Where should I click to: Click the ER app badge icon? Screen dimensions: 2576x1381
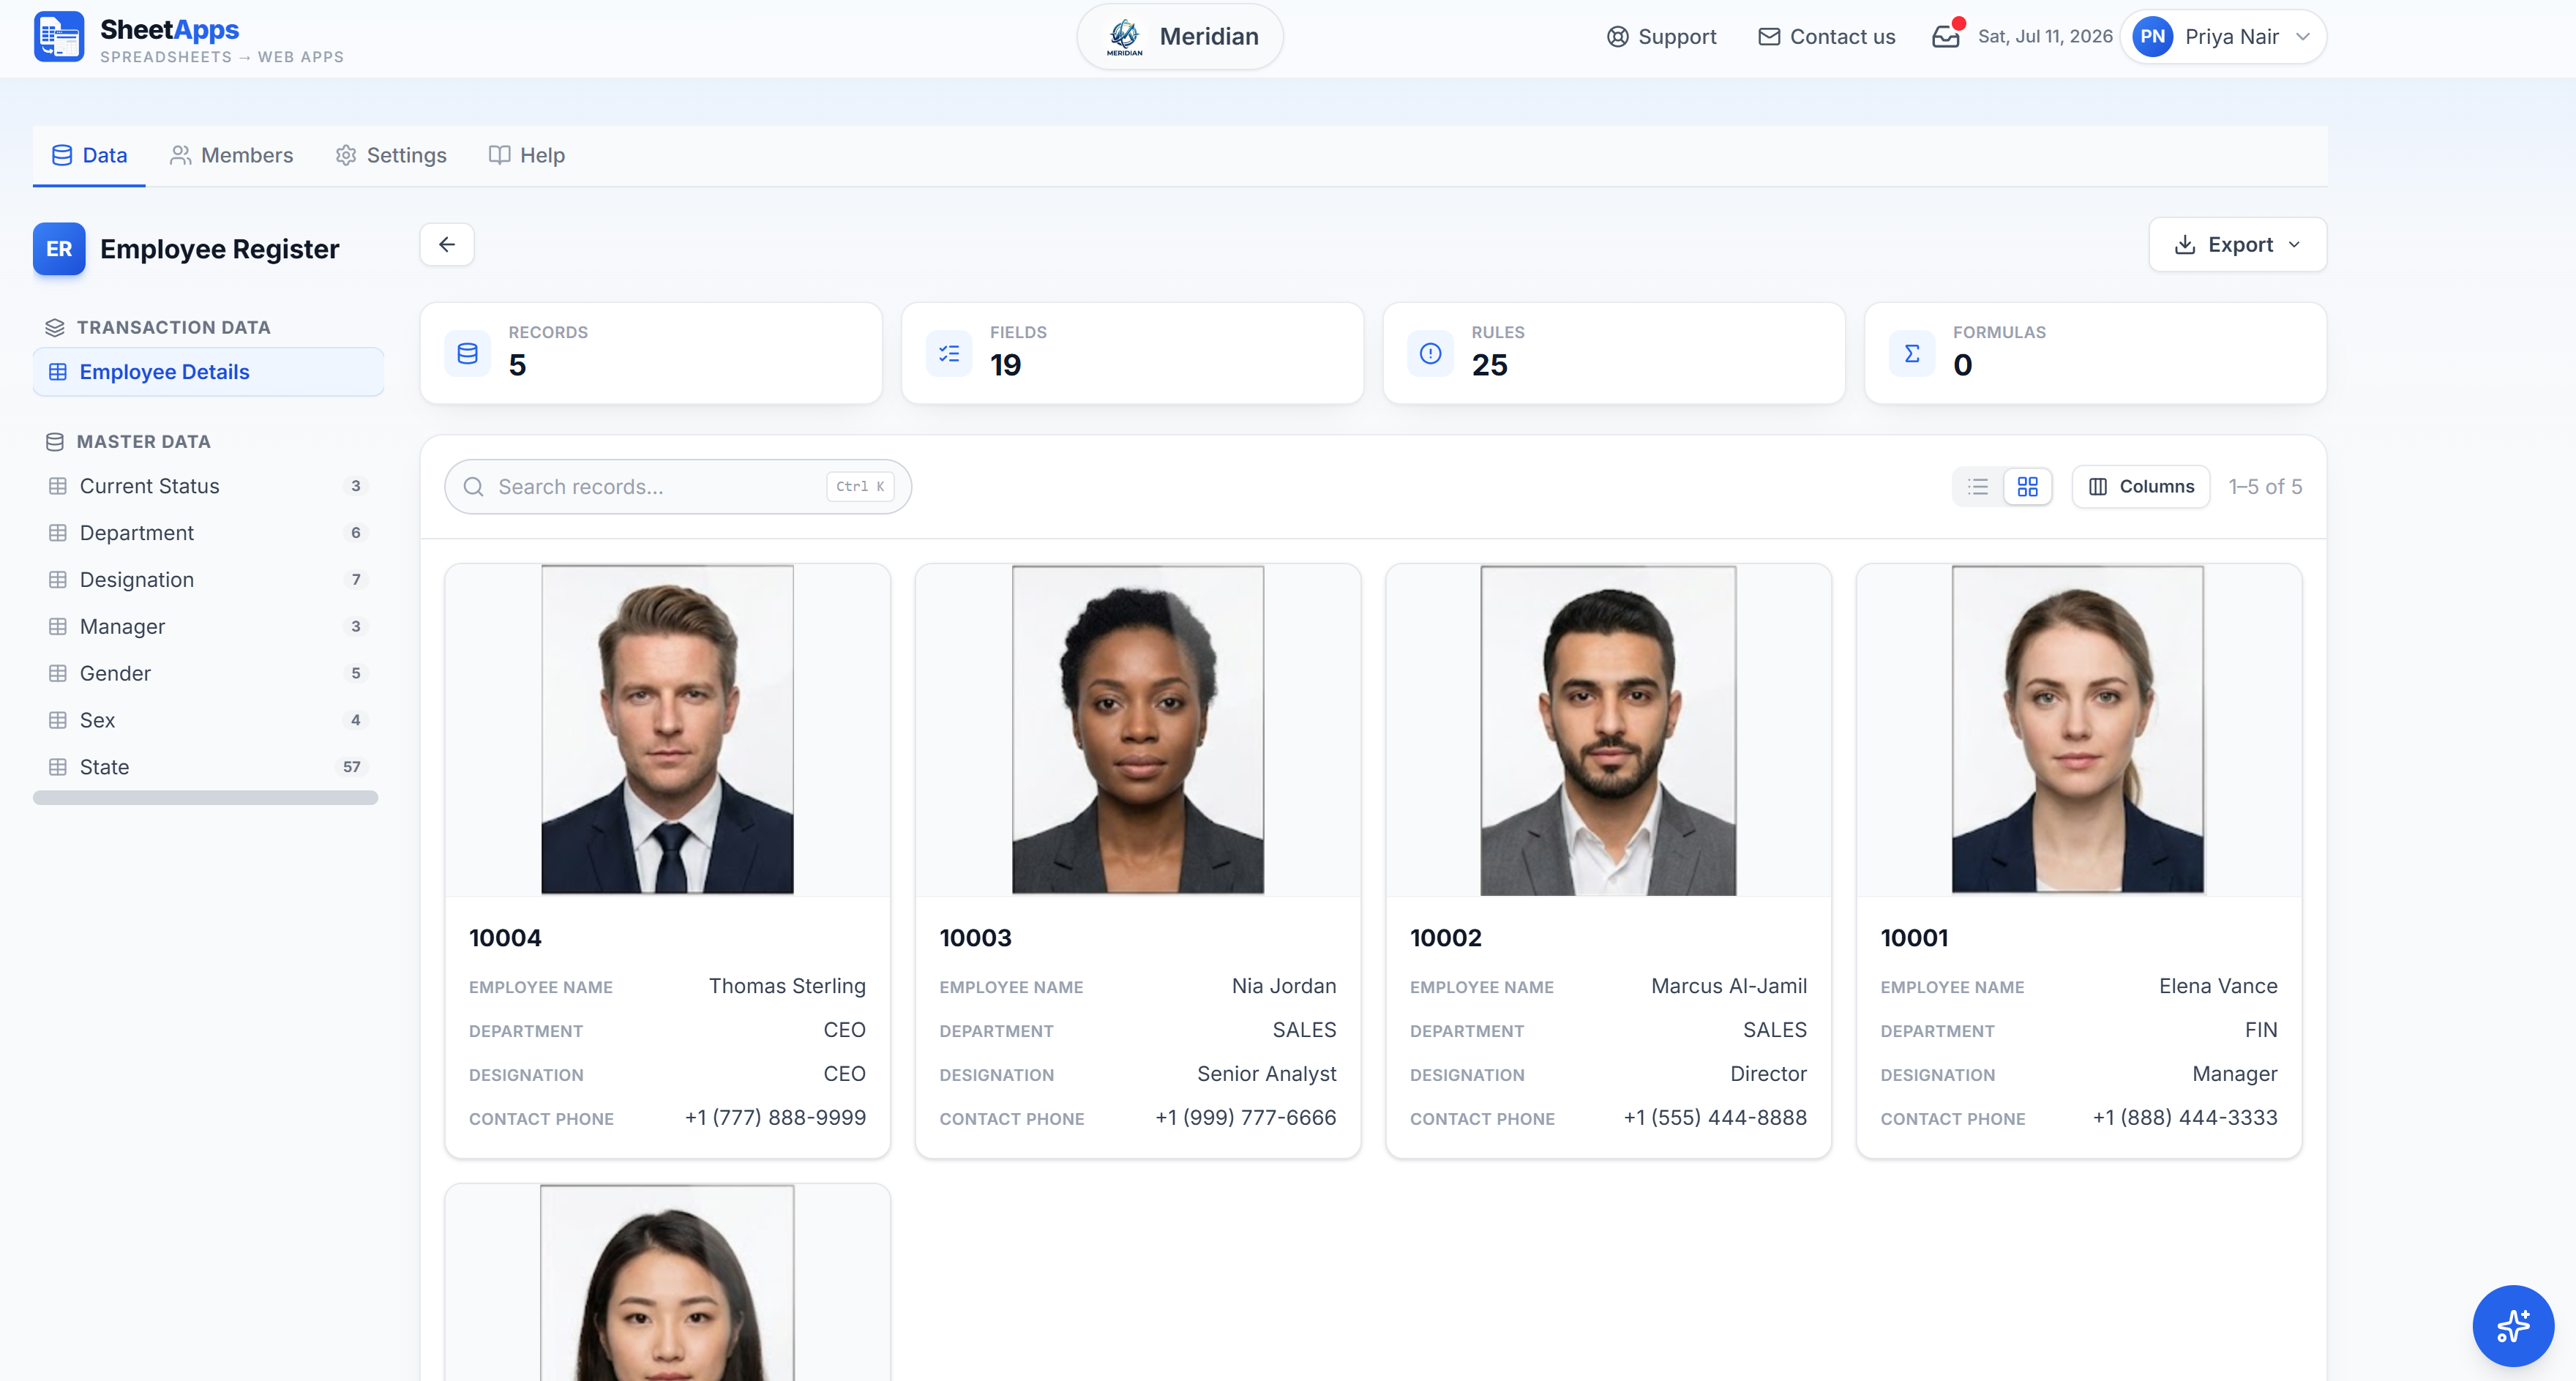coord(59,249)
